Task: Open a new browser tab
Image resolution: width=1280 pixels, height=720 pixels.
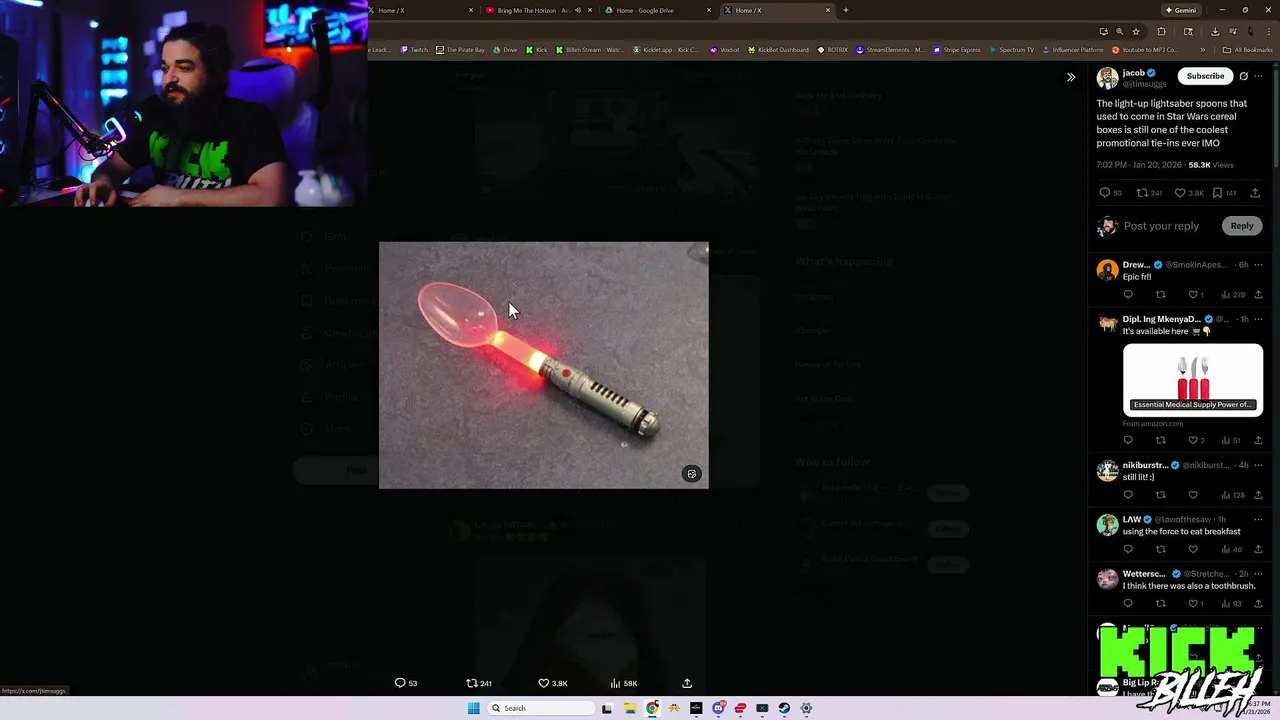Action: 846,10
